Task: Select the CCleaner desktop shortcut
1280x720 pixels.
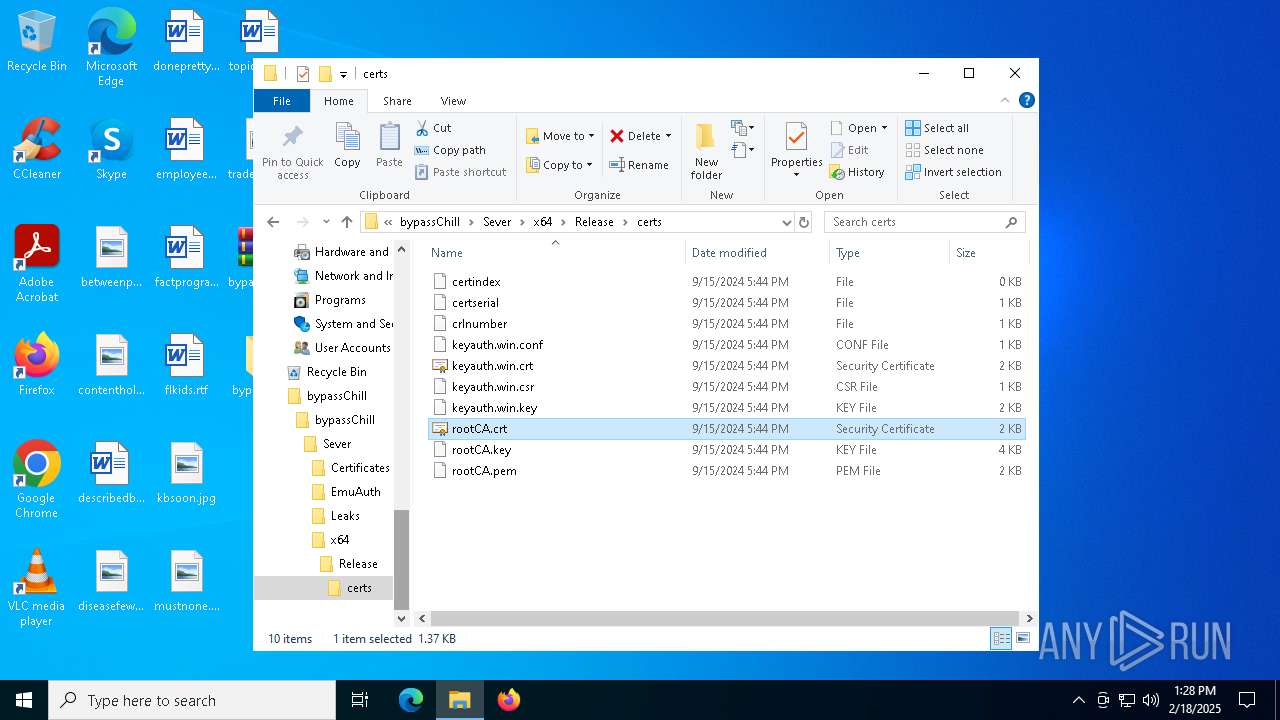Action: 37,150
